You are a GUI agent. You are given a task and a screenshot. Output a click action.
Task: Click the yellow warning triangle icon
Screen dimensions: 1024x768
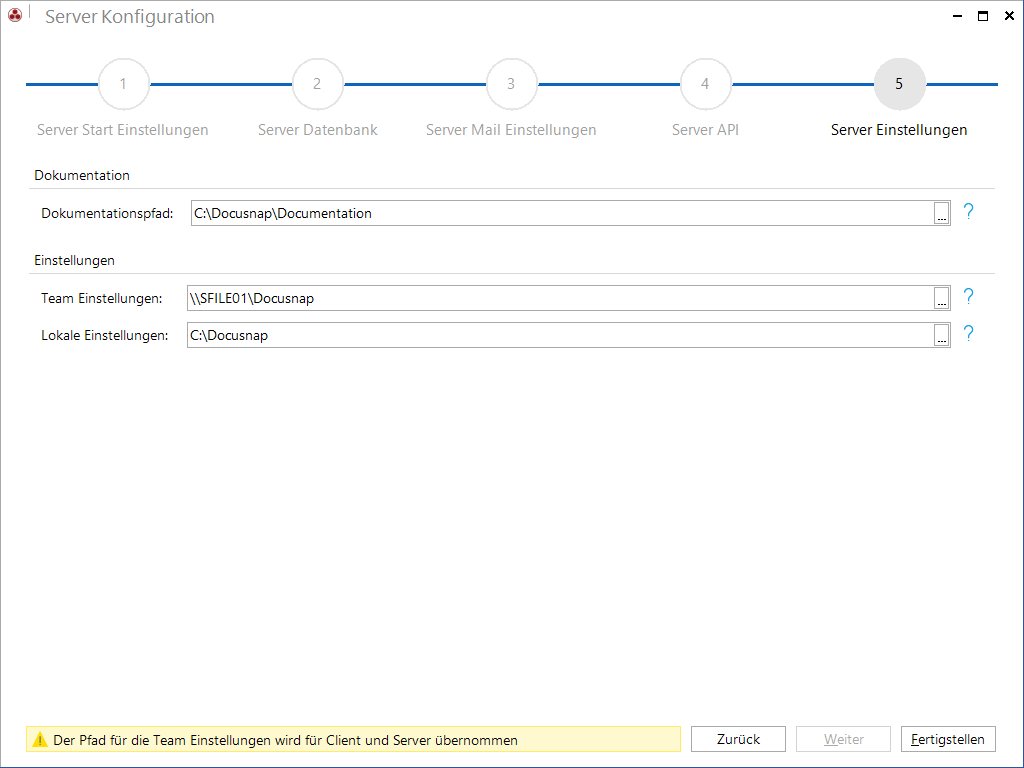tap(40, 739)
